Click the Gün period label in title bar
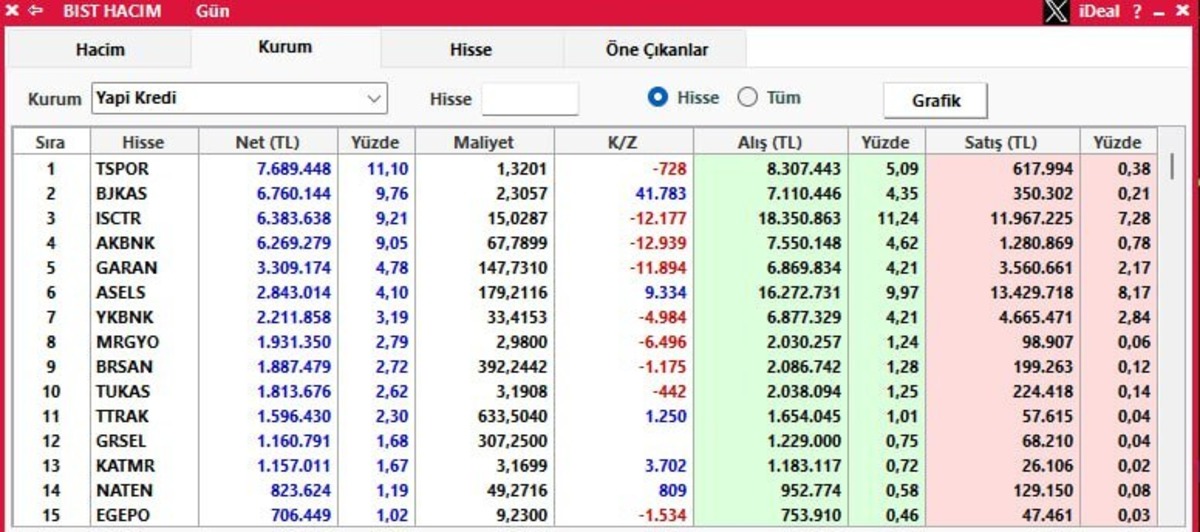The height and width of the screenshot is (532, 1200). pos(213,12)
